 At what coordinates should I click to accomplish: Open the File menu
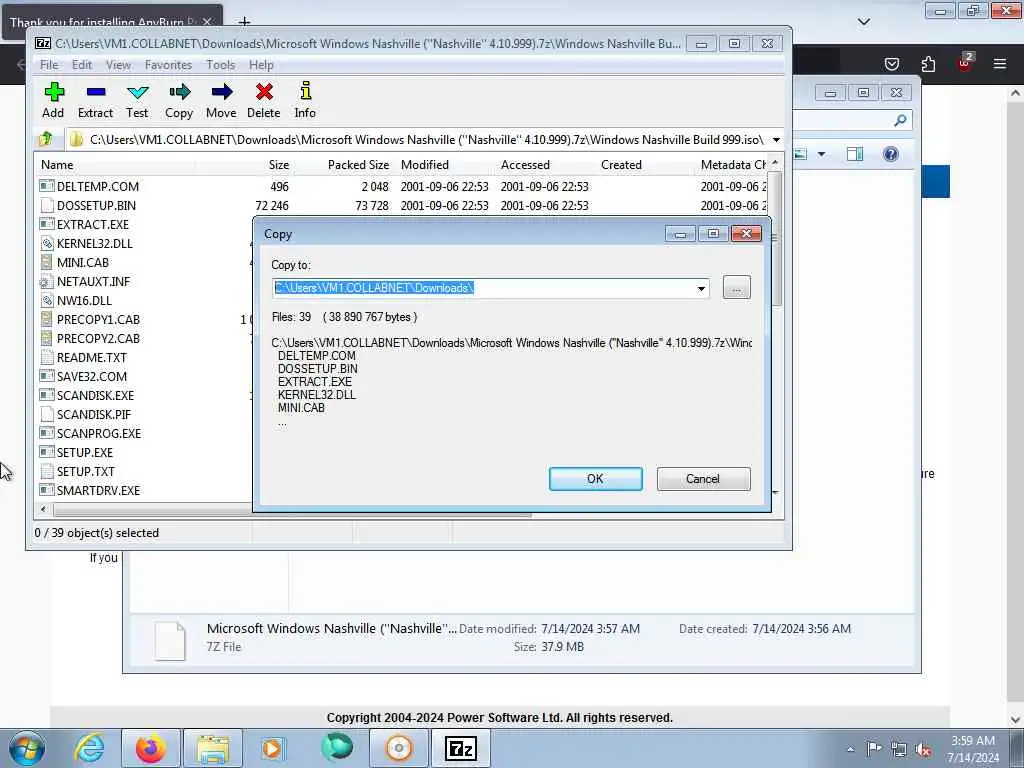pyautogui.click(x=49, y=65)
